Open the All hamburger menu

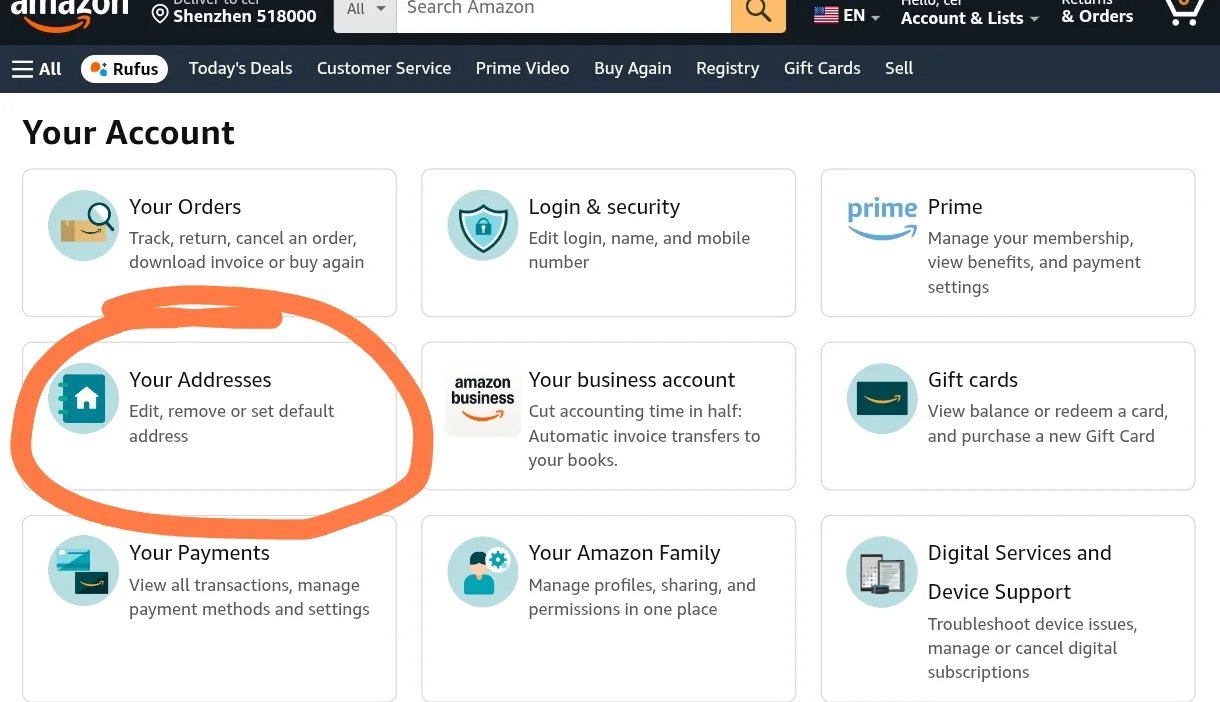[37, 69]
